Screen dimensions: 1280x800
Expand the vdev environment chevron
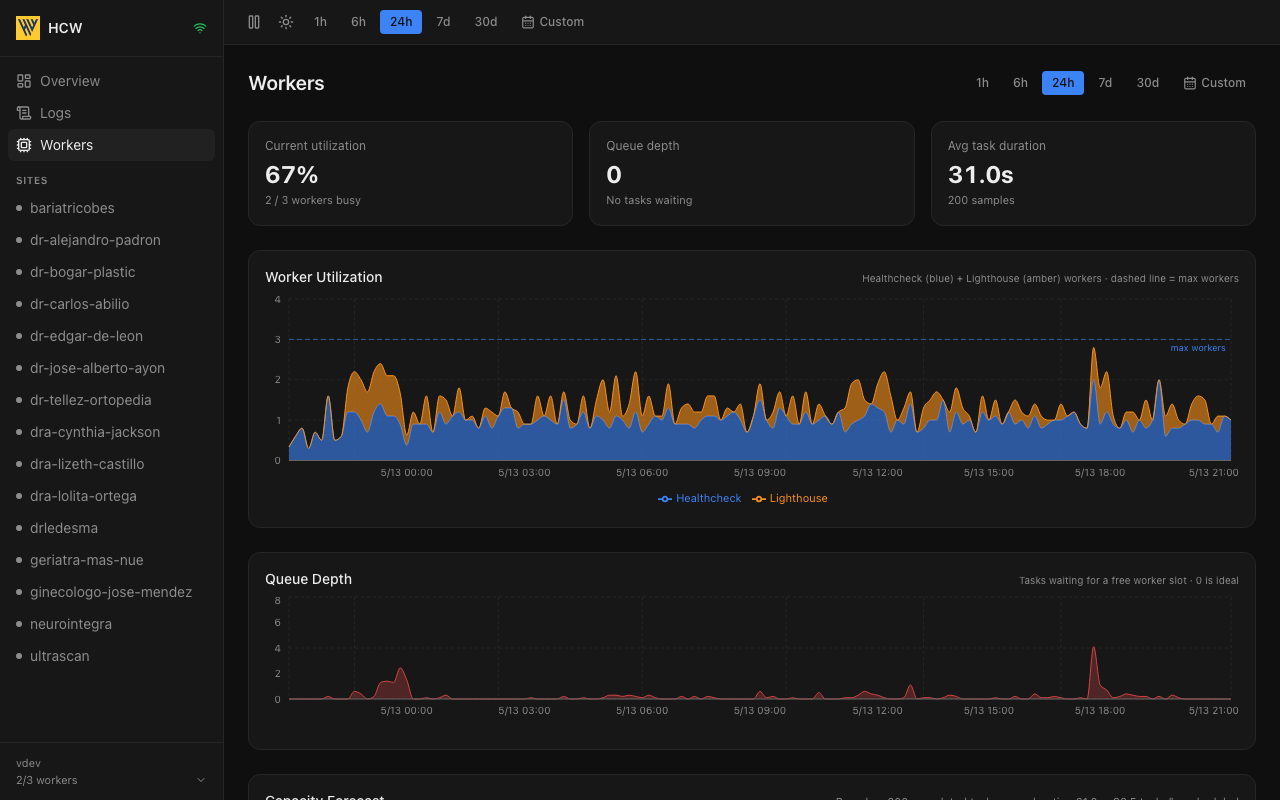pyautogui.click(x=200, y=780)
